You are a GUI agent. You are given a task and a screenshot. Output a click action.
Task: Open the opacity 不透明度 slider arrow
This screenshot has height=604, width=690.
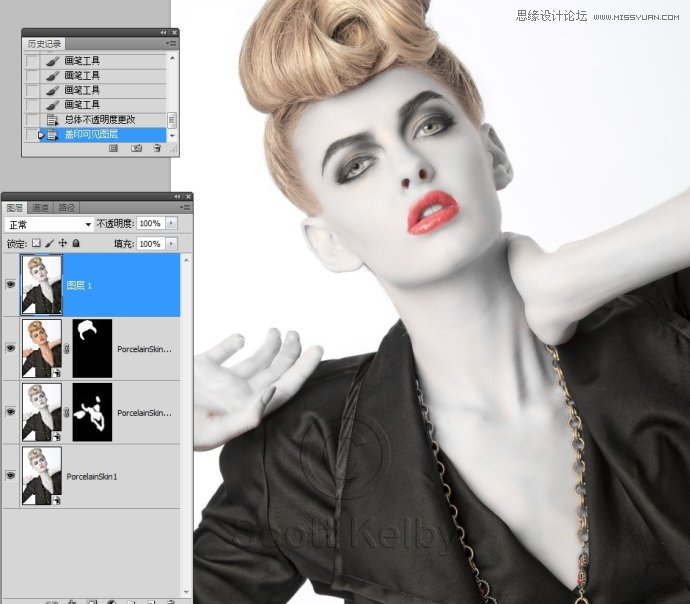click(172, 224)
